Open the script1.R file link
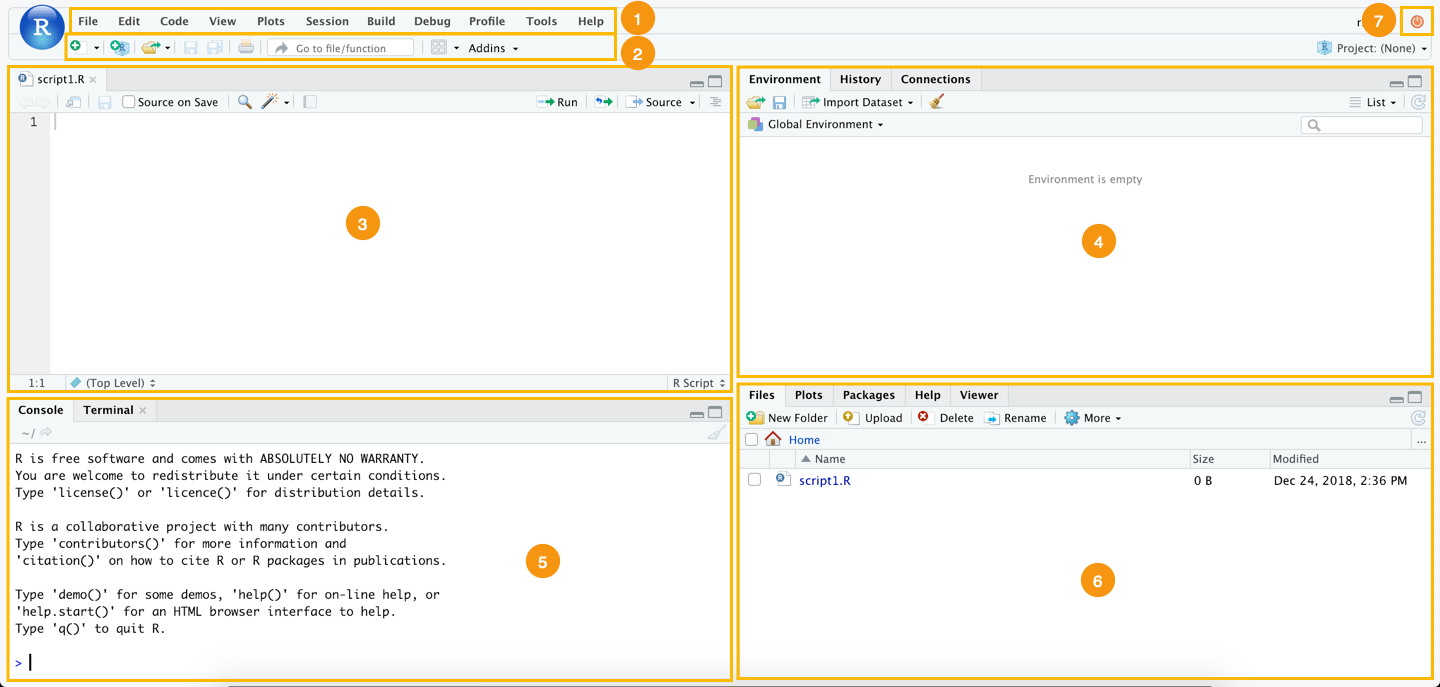1440x687 pixels. tap(823, 480)
